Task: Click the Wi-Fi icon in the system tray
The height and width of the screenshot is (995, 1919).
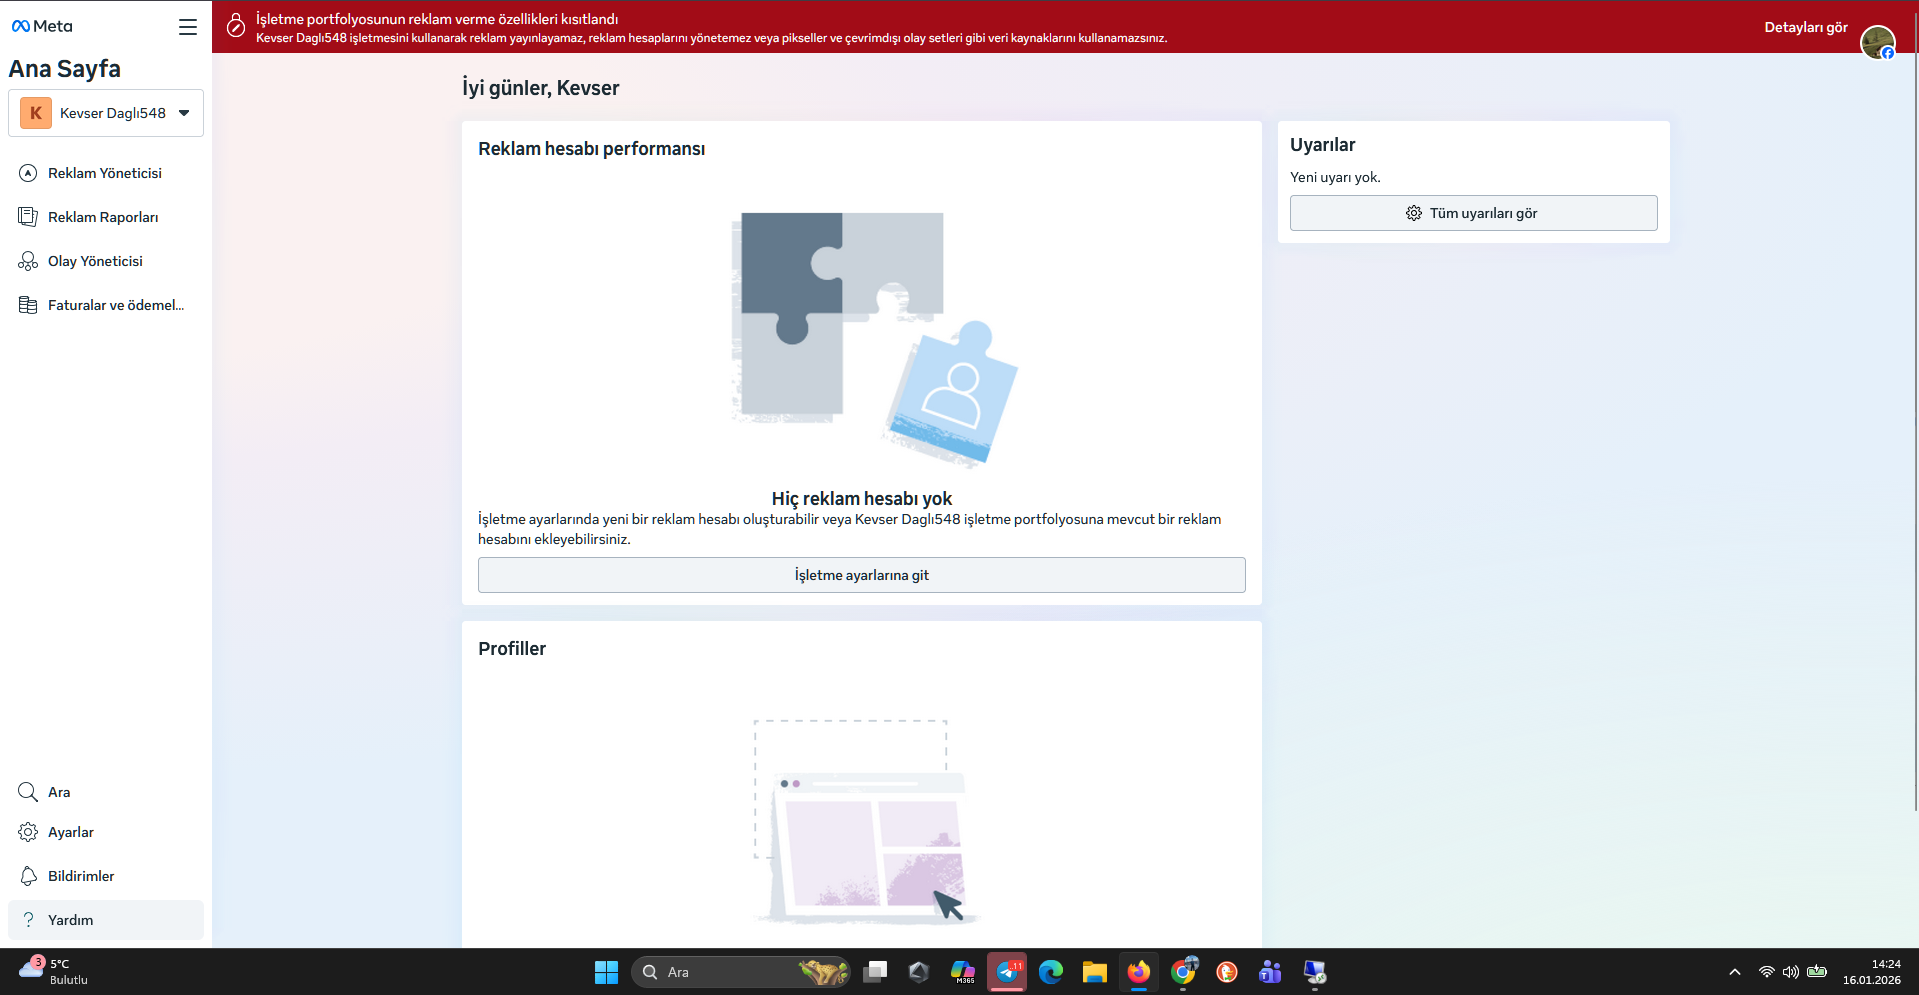Action: pyautogui.click(x=1767, y=972)
